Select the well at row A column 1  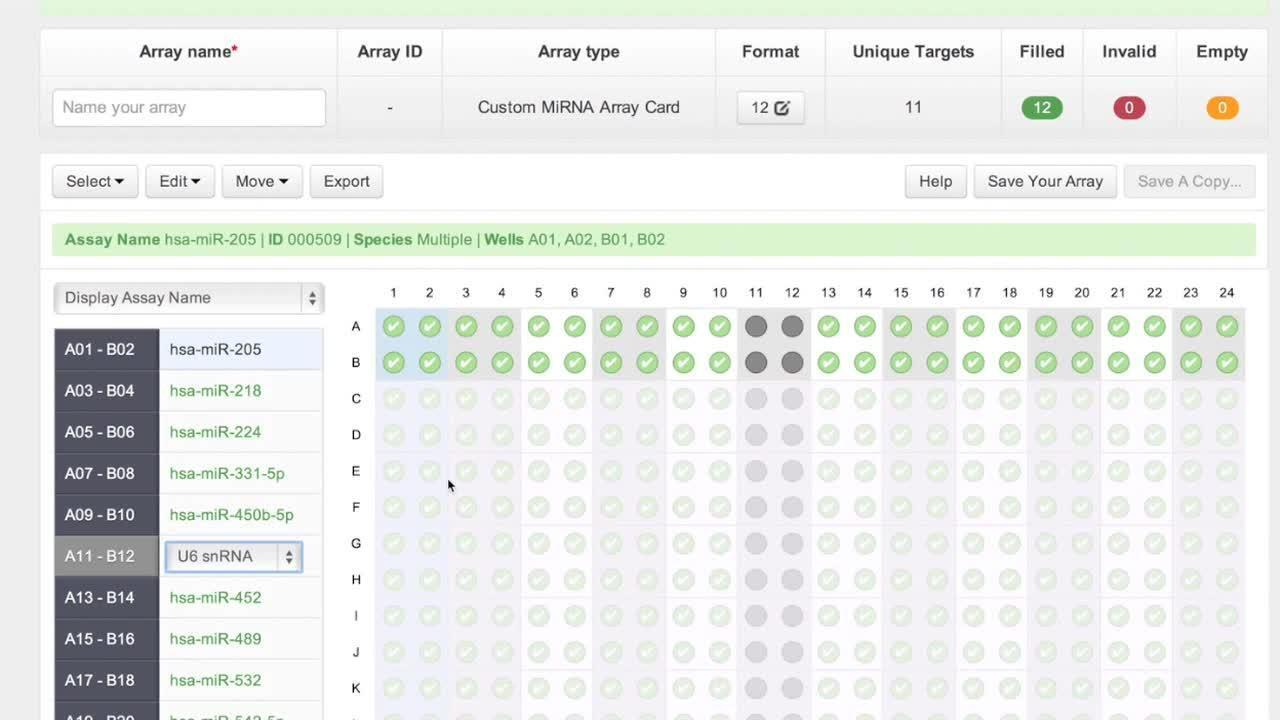(x=394, y=326)
